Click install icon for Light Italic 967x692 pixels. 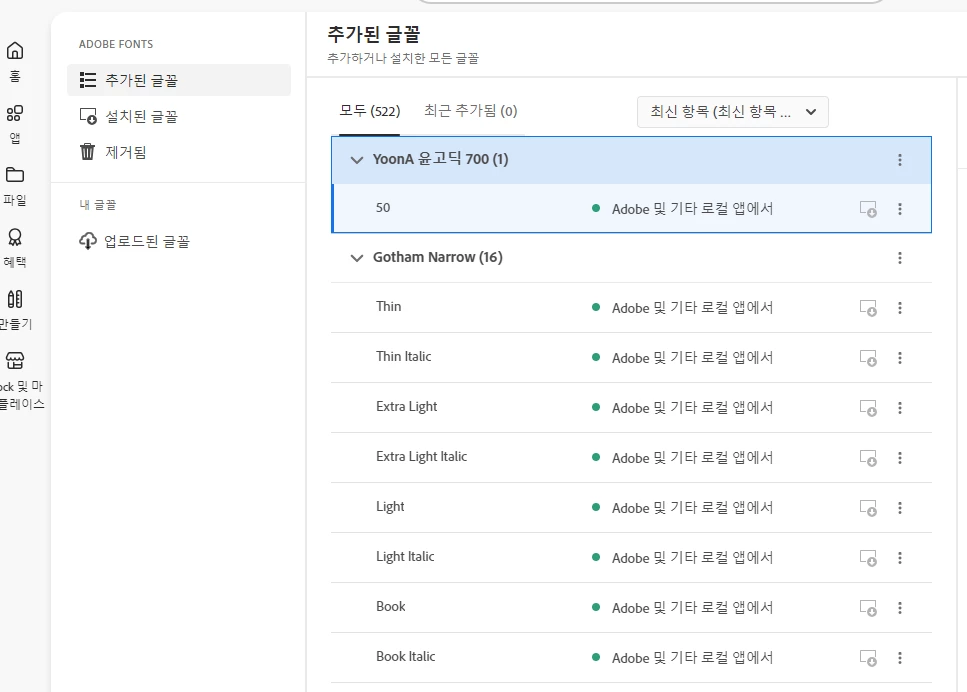pos(868,558)
